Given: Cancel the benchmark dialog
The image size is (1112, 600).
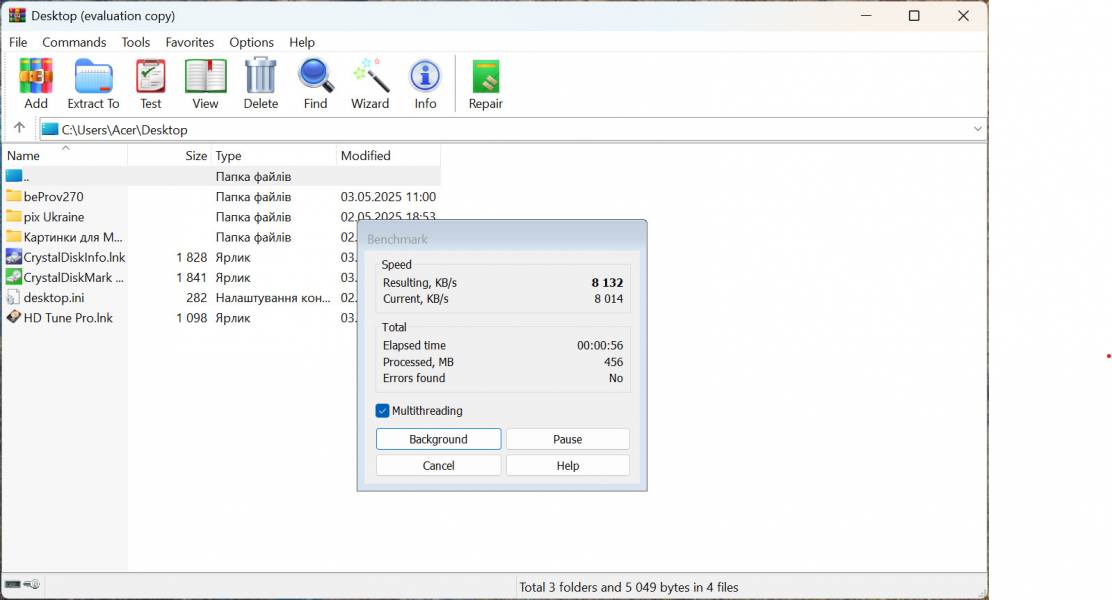Looking at the screenshot, I should click(438, 465).
